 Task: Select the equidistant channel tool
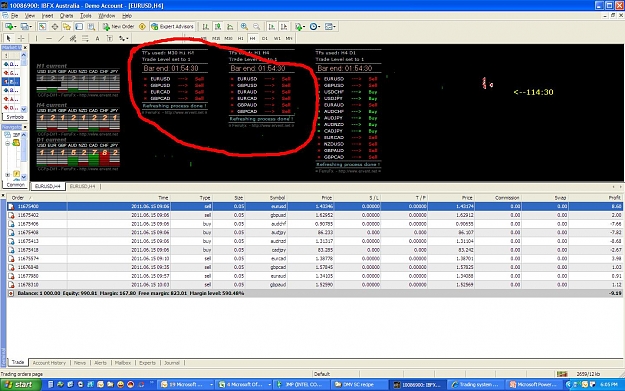pos(73,38)
